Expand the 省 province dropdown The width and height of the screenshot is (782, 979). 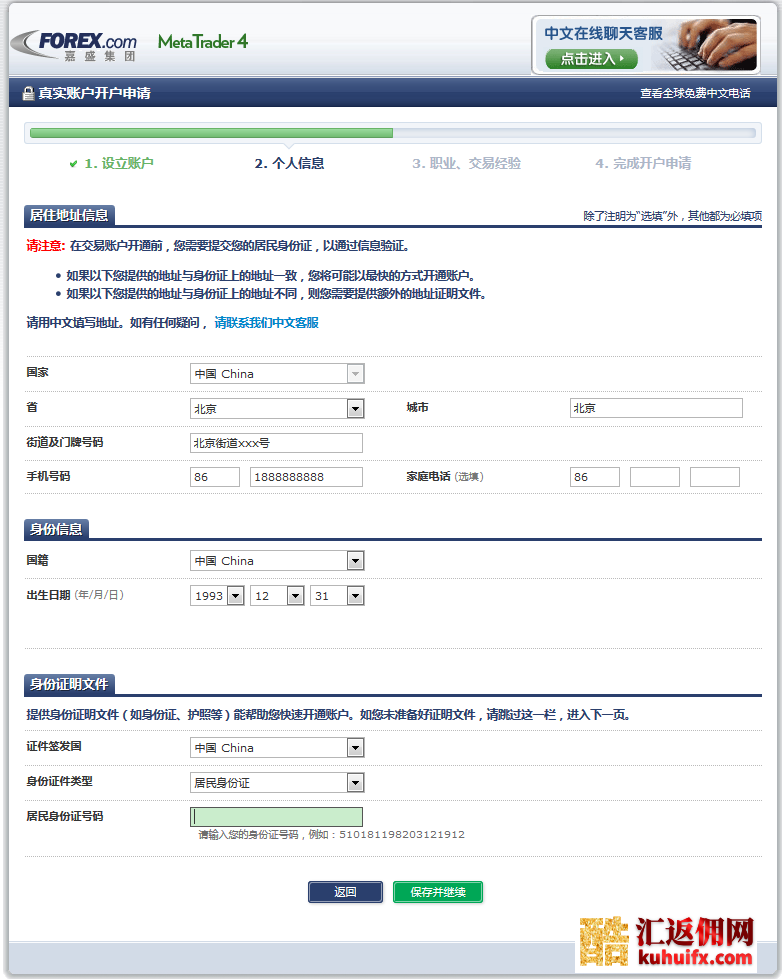pos(355,408)
